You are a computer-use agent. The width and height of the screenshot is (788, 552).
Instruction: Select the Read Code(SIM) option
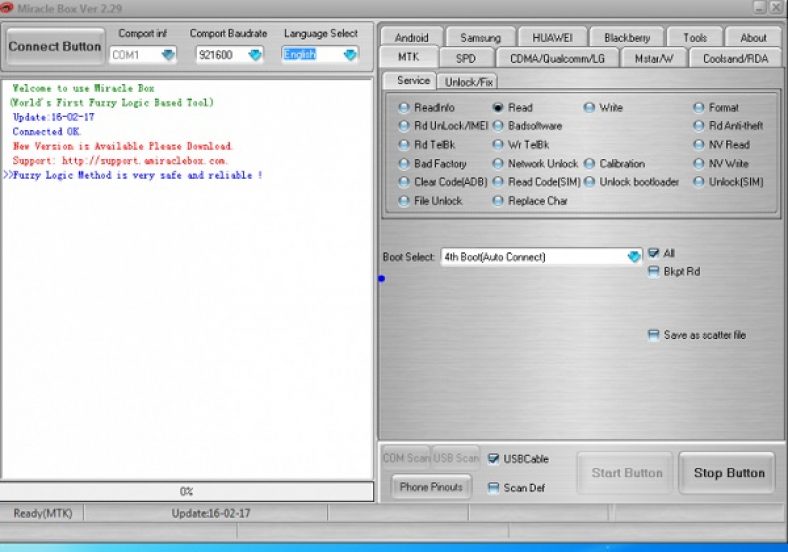(x=536, y=182)
